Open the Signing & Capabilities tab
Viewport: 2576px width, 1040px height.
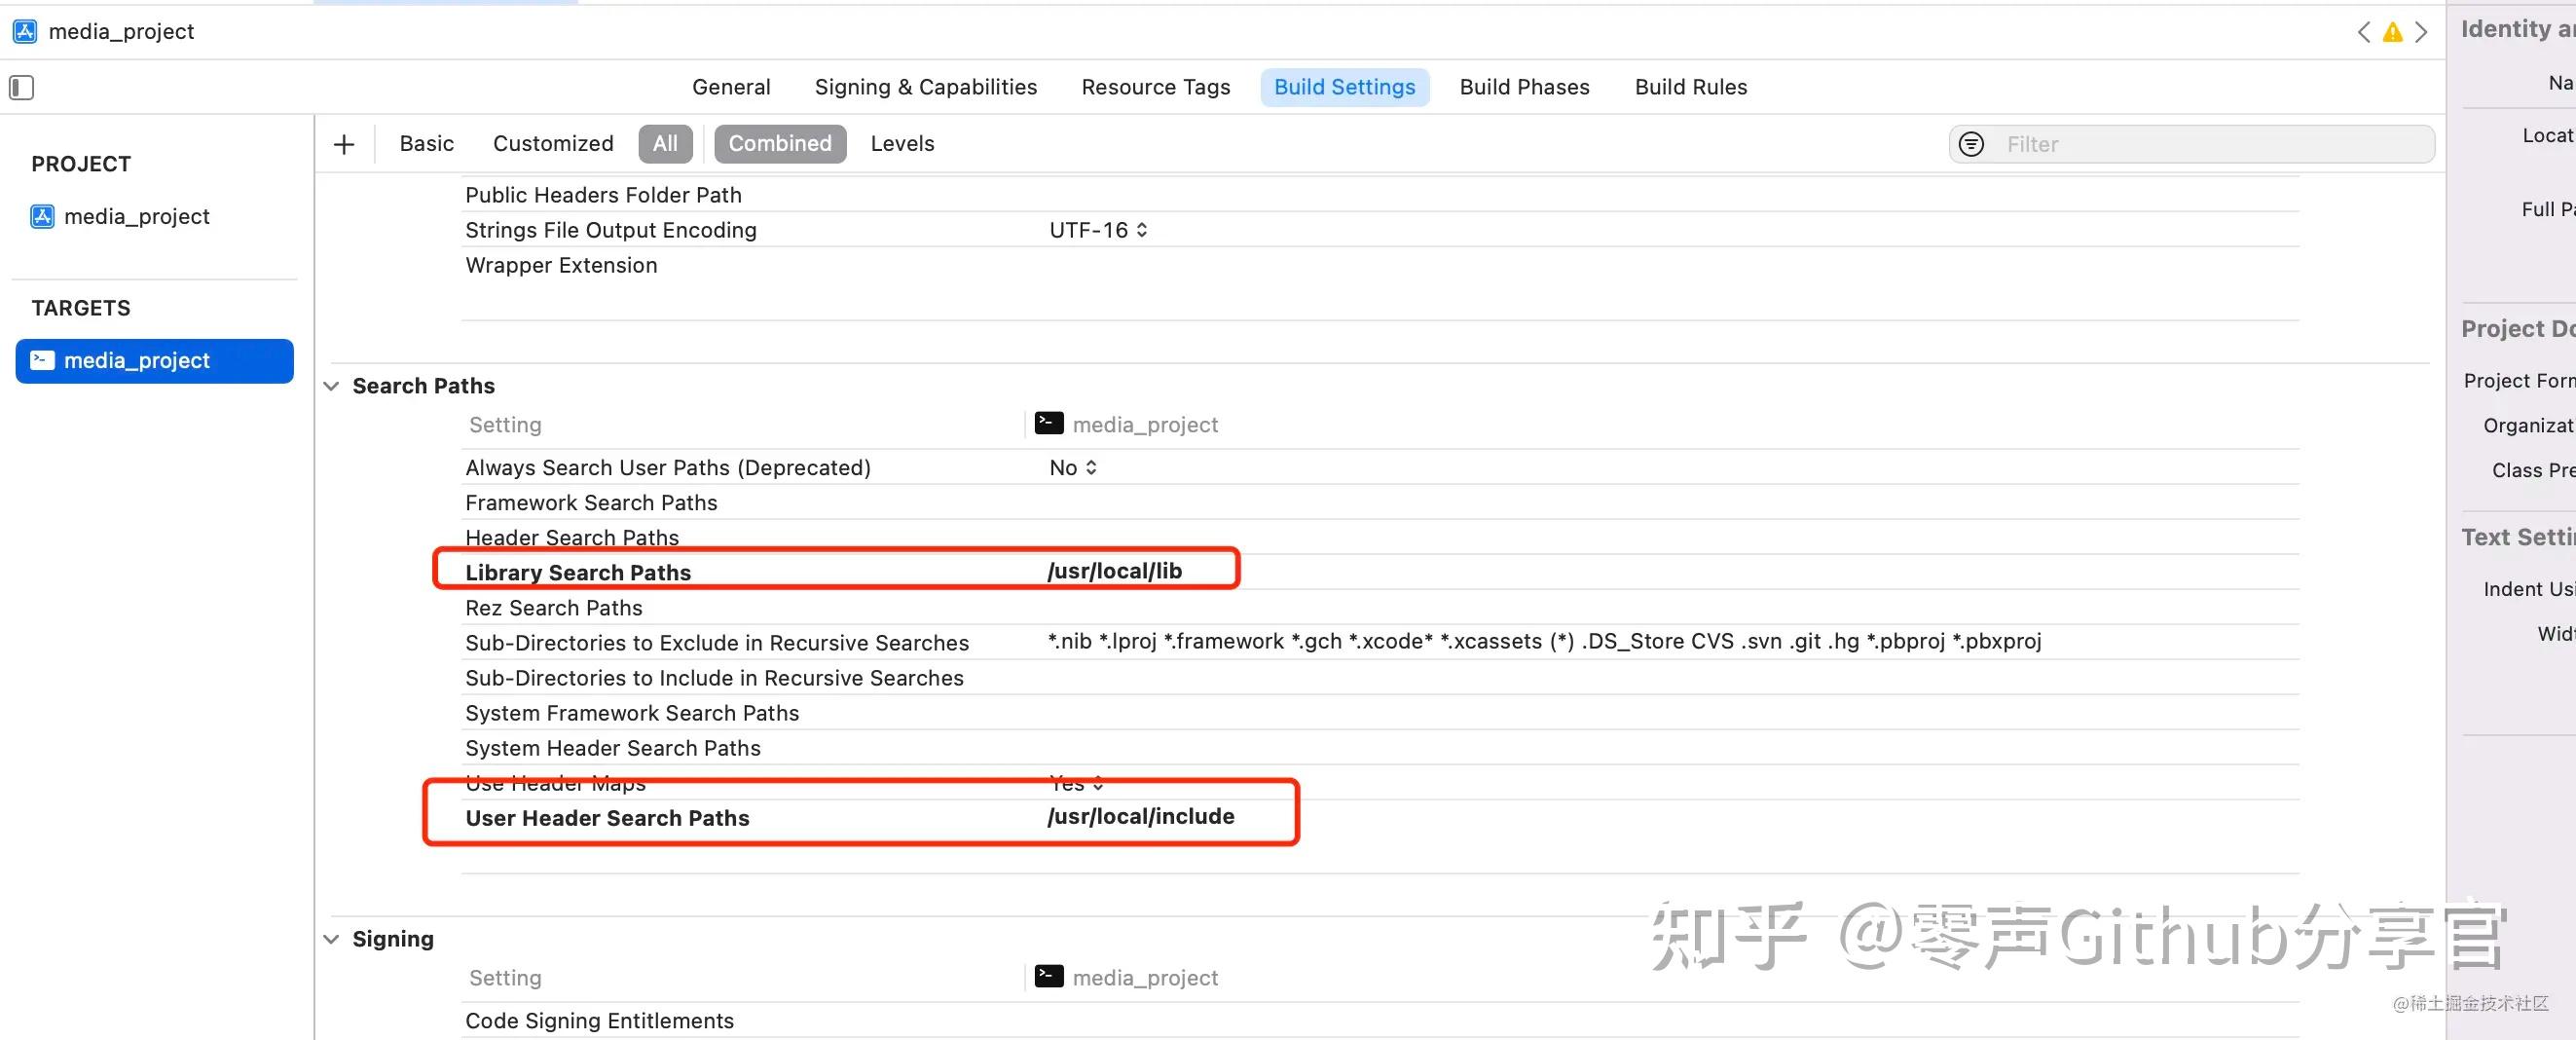925,87
